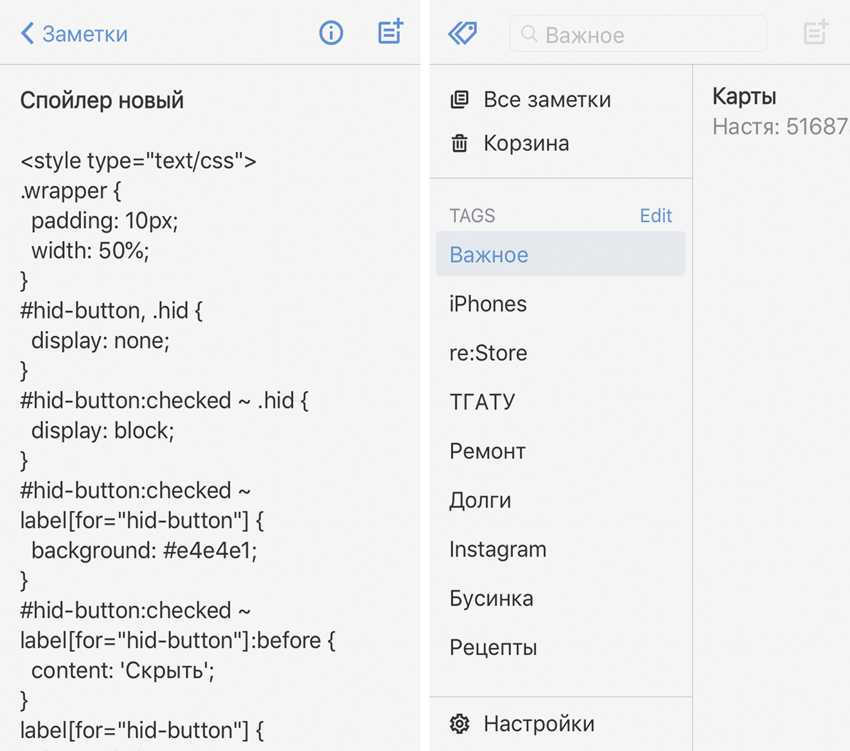Viewport: 850px width, 751px height.
Task: Click the Спойлер новый note title
Action: pyautogui.click(x=102, y=100)
